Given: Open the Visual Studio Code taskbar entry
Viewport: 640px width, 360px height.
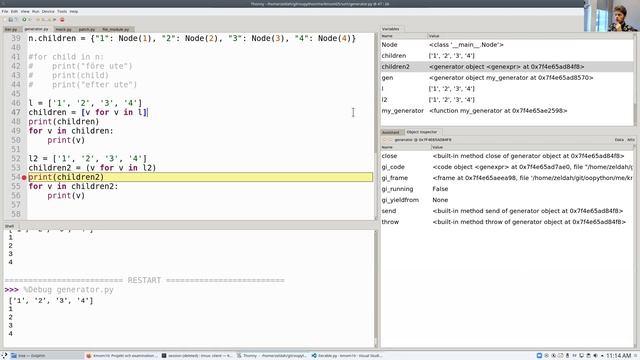Looking at the screenshot, I should click(347, 356).
